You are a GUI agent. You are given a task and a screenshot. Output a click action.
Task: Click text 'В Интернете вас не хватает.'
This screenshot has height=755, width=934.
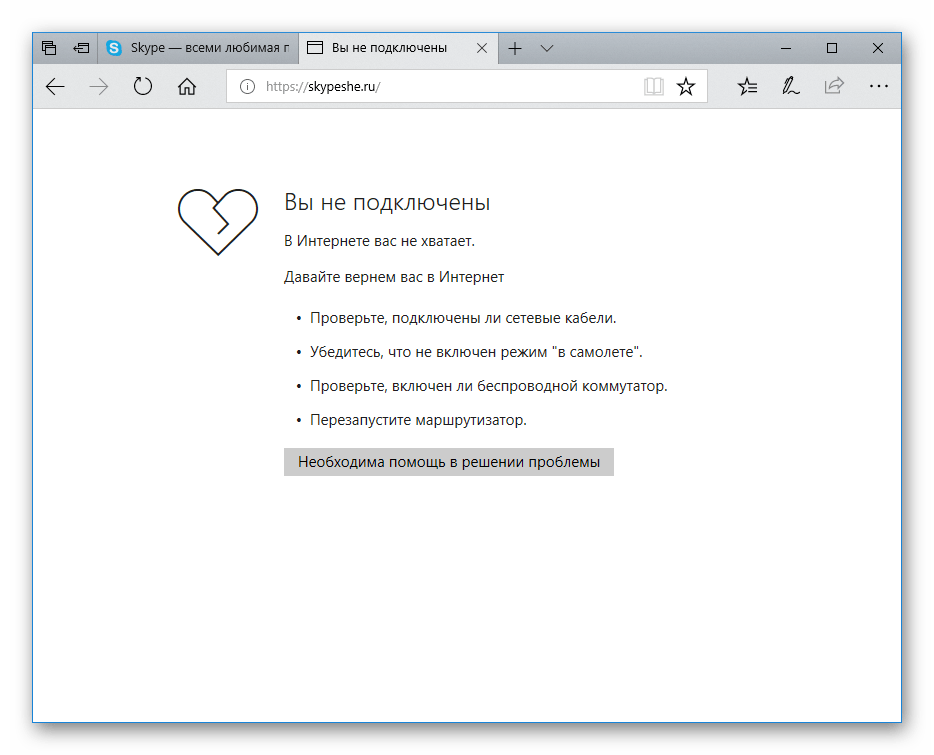point(379,241)
